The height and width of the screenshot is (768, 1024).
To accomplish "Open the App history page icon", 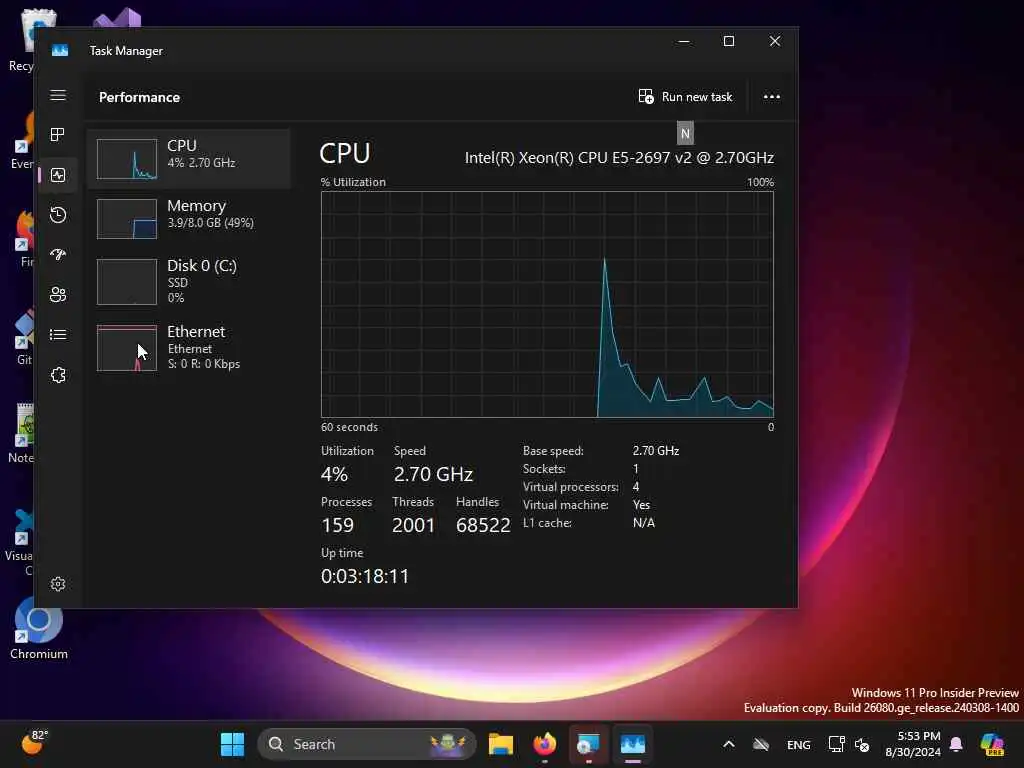I will click(x=58, y=215).
